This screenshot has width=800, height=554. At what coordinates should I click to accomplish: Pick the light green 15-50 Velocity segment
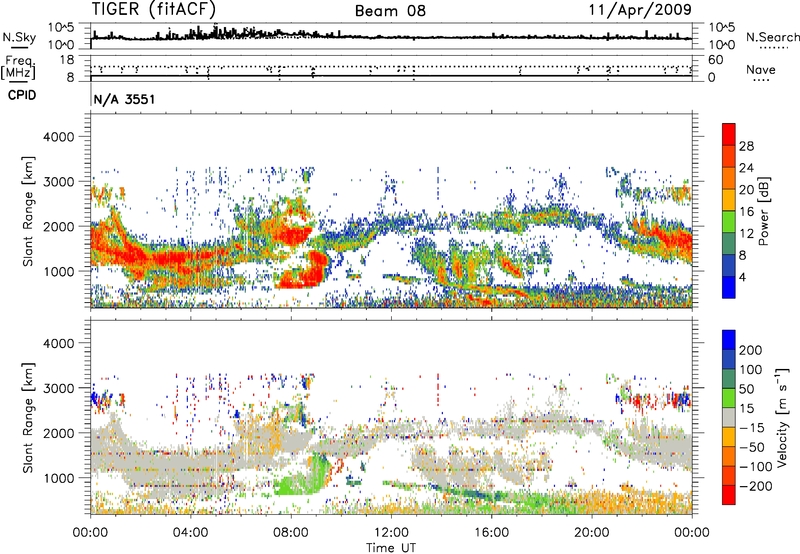pos(729,398)
